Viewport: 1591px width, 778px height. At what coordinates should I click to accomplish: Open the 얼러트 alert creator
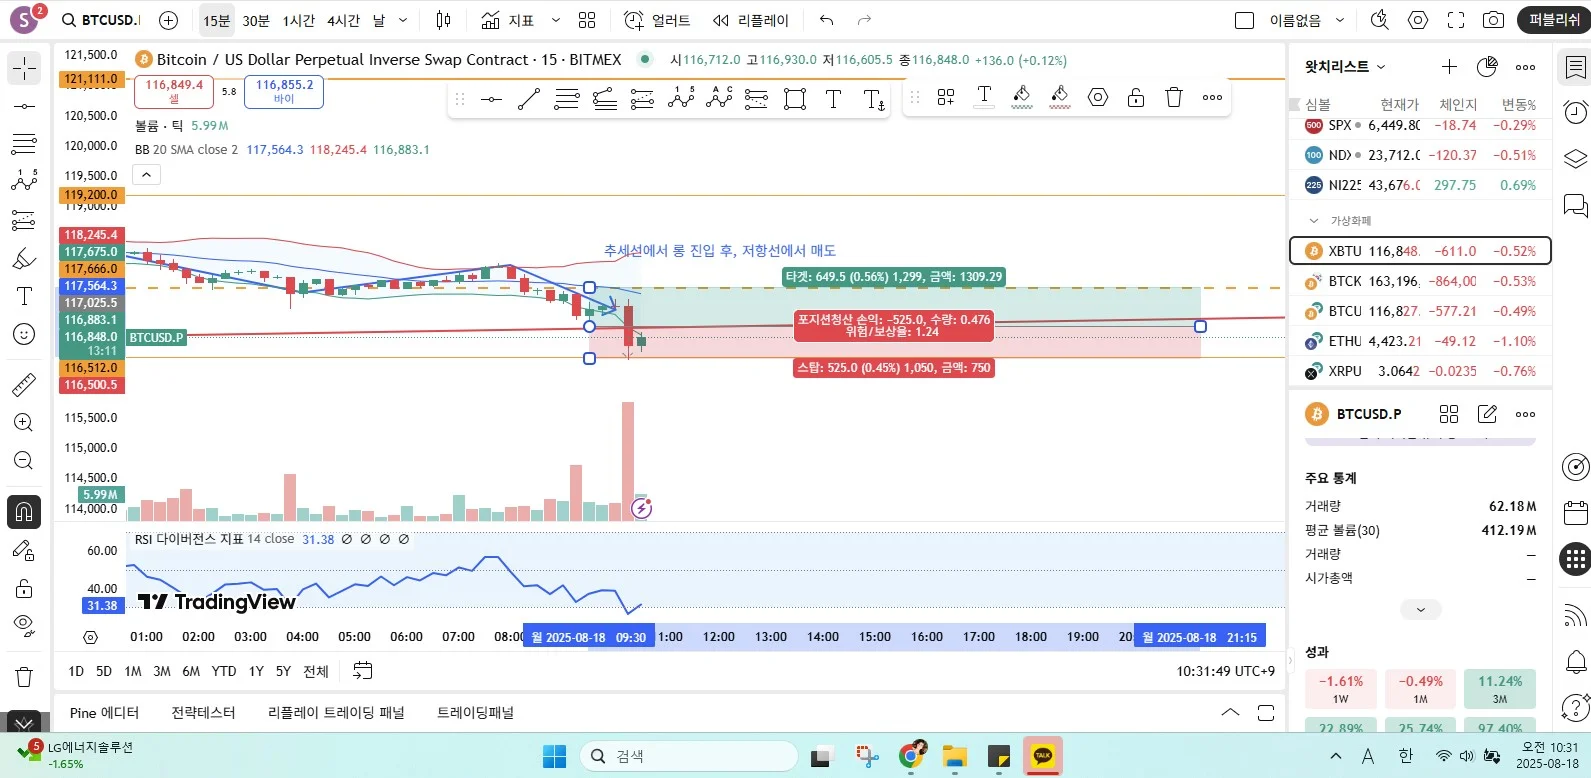point(657,20)
